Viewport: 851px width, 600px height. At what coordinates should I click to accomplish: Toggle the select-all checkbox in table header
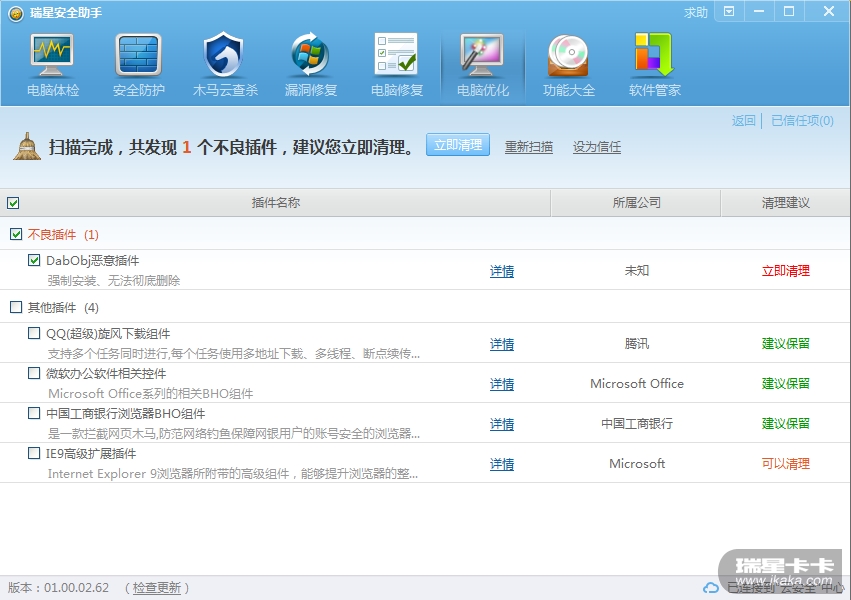13,203
